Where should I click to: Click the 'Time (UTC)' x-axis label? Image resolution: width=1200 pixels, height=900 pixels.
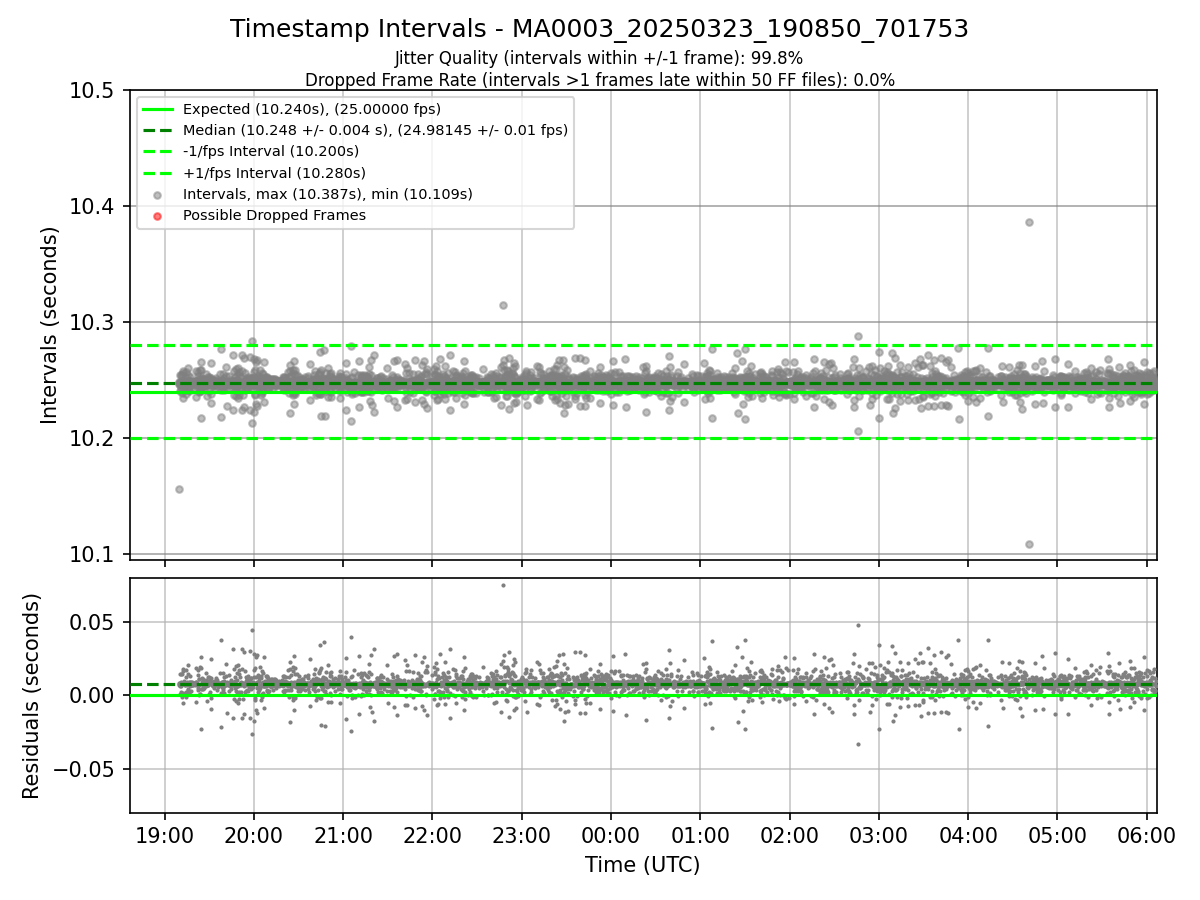[x=643, y=865]
